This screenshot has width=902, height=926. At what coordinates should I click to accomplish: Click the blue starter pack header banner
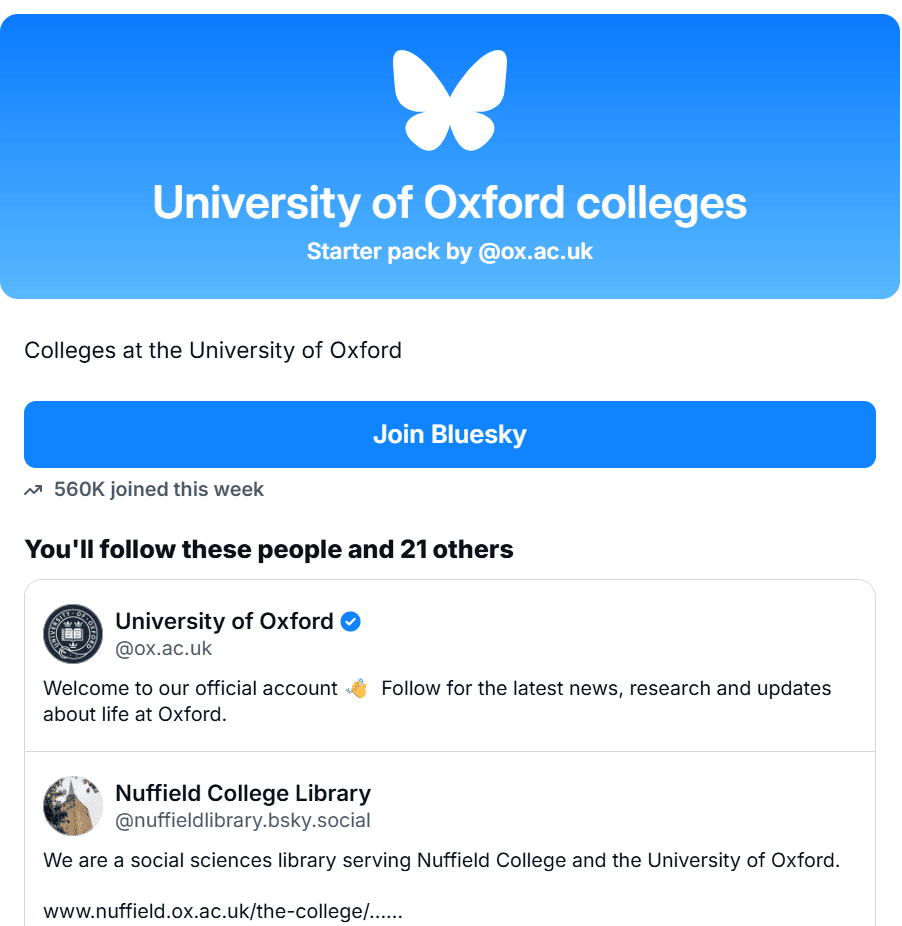pos(450,156)
